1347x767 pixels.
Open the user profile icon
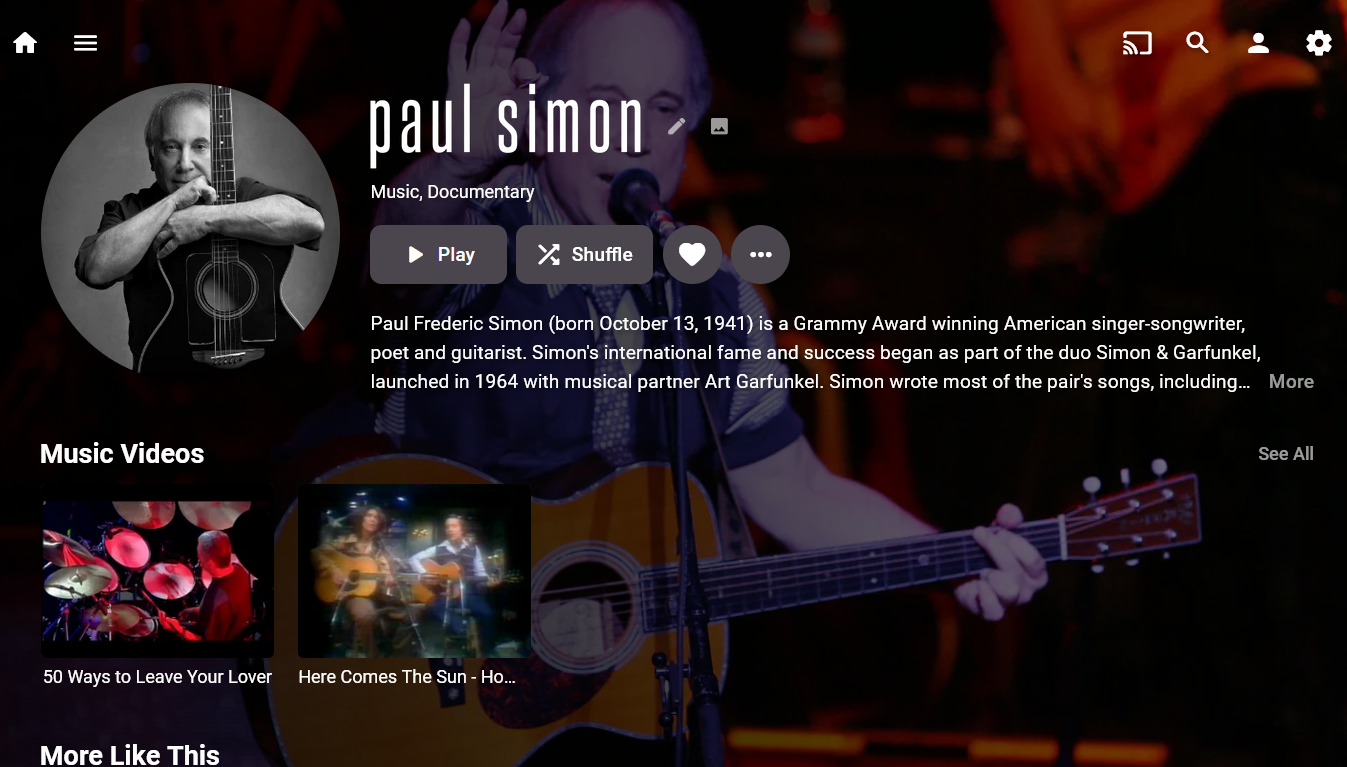tap(1258, 43)
